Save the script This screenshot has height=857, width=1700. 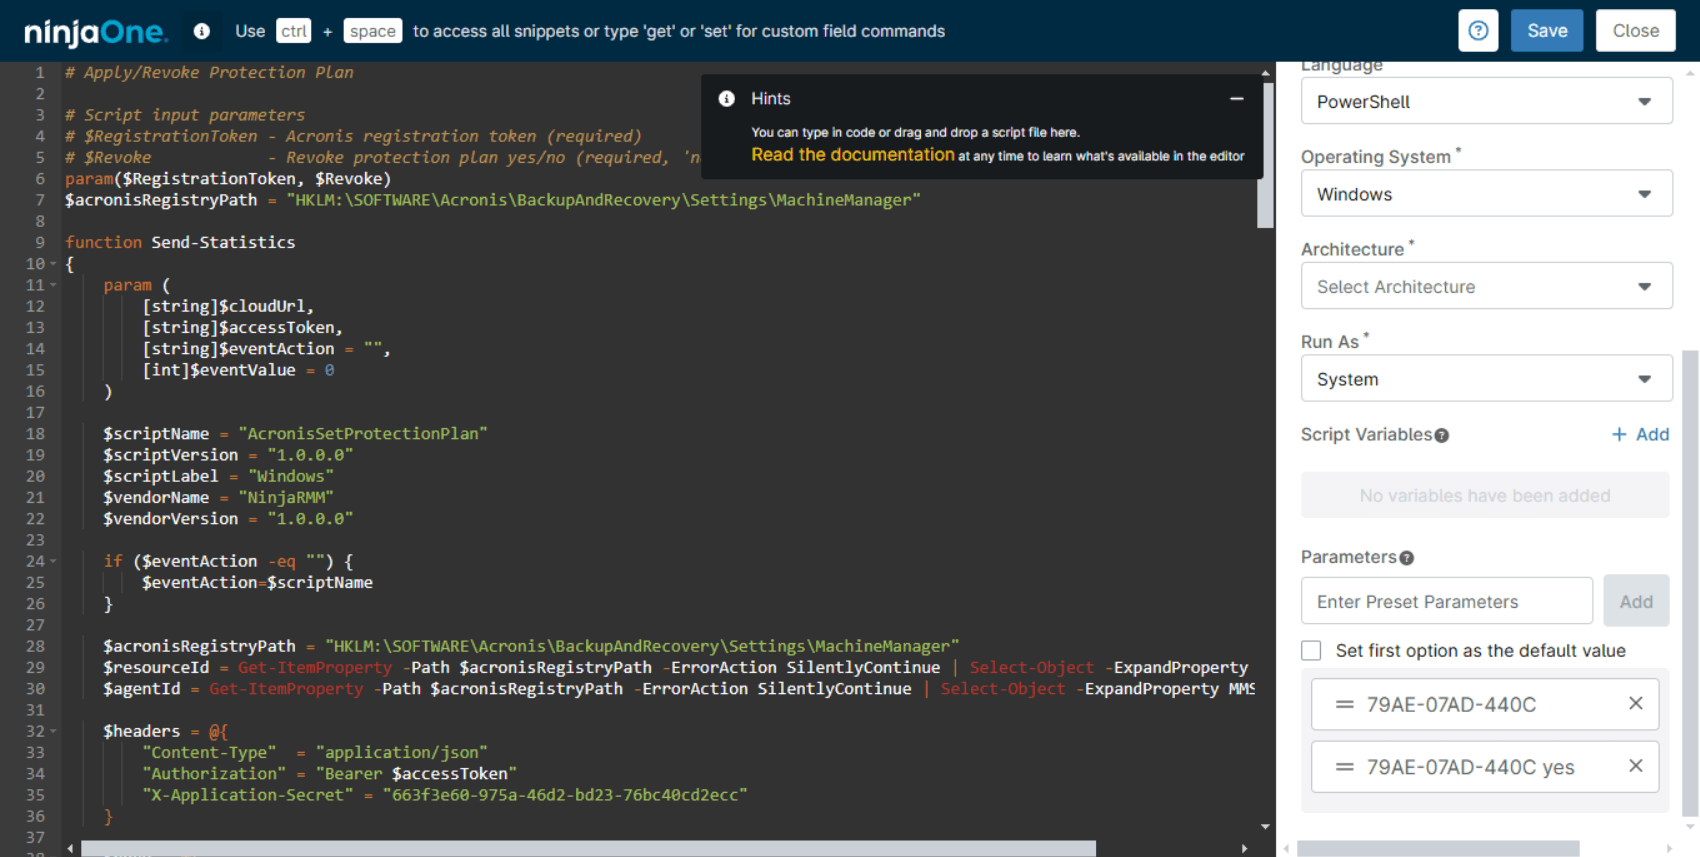coord(1546,31)
